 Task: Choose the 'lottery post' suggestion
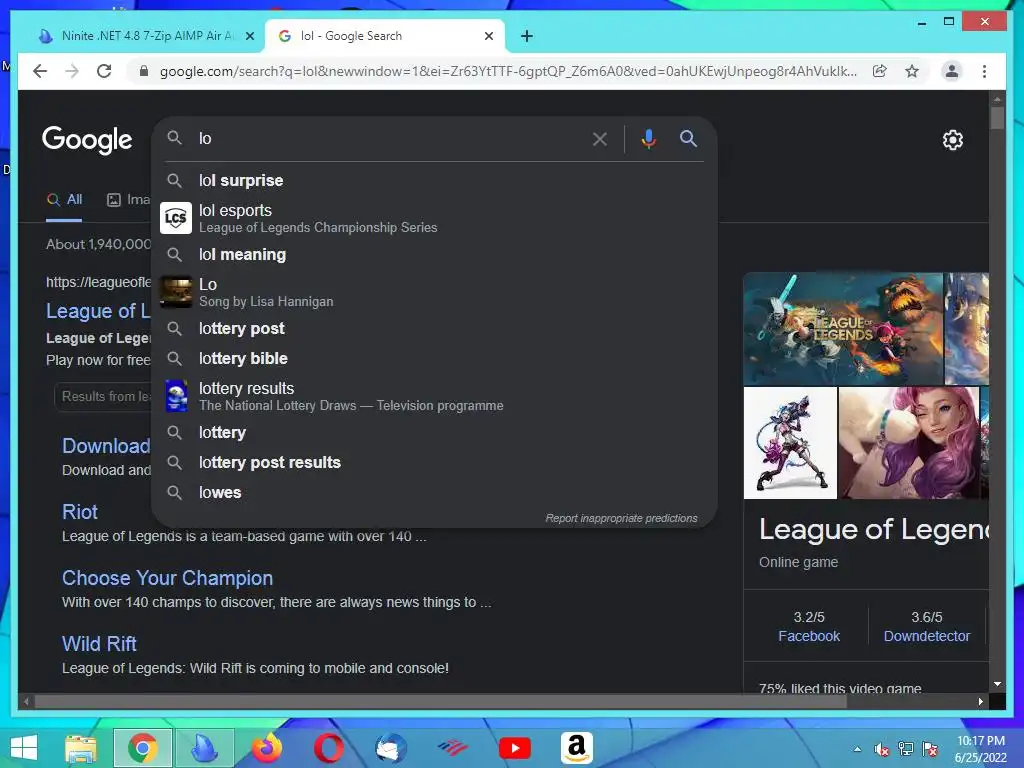click(434, 328)
